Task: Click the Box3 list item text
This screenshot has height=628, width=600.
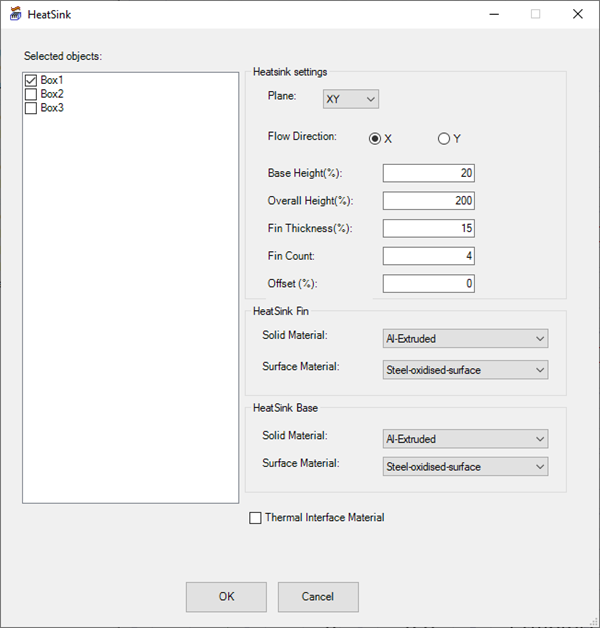Action: (x=52, y=108)
